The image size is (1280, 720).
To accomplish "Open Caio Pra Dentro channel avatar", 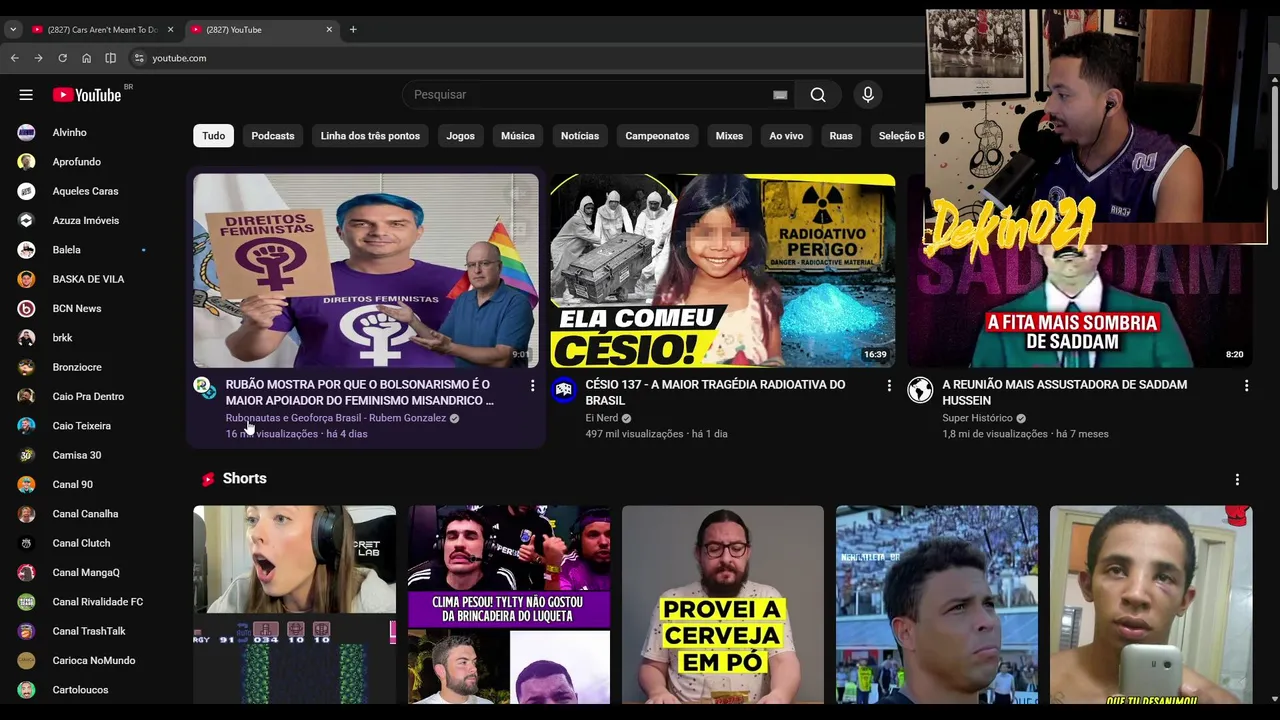I will [x=27, y=397].
